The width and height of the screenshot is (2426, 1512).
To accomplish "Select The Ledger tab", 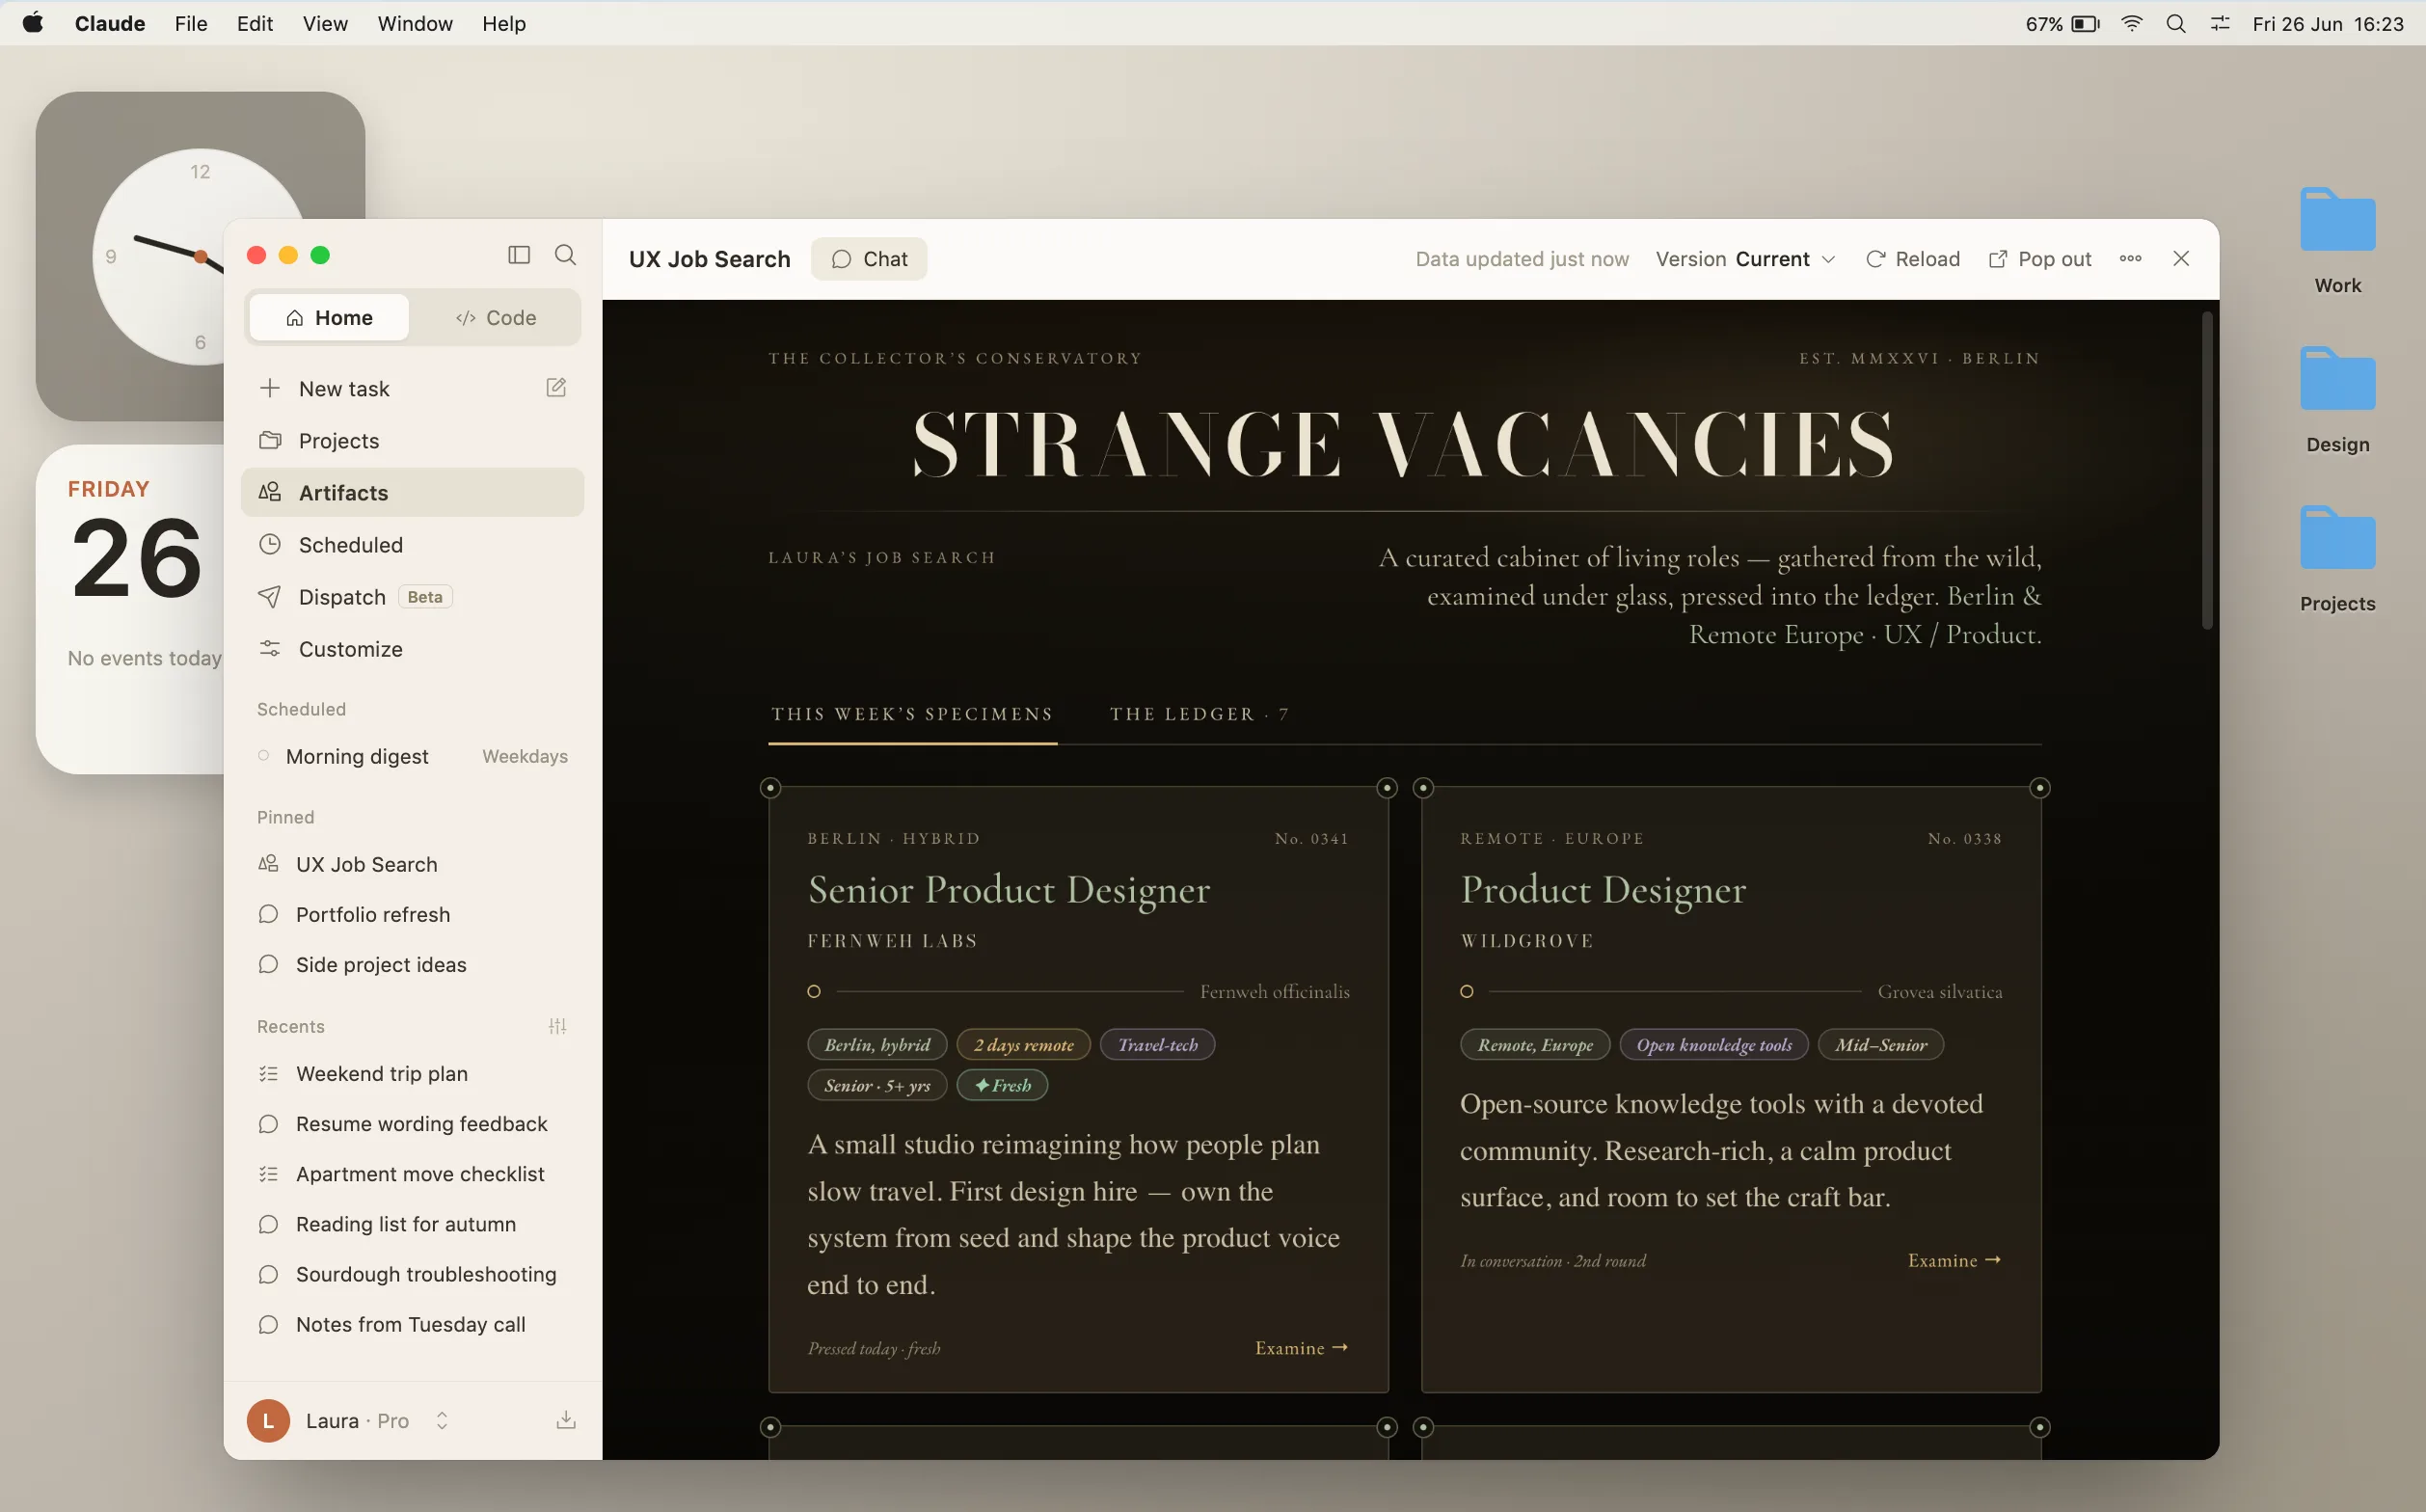I will coord(1199,714).
